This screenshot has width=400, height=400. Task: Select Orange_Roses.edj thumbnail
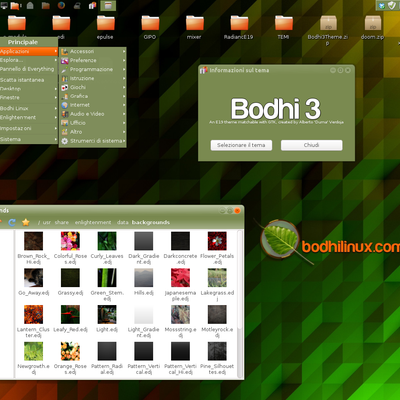click(70, 351)
